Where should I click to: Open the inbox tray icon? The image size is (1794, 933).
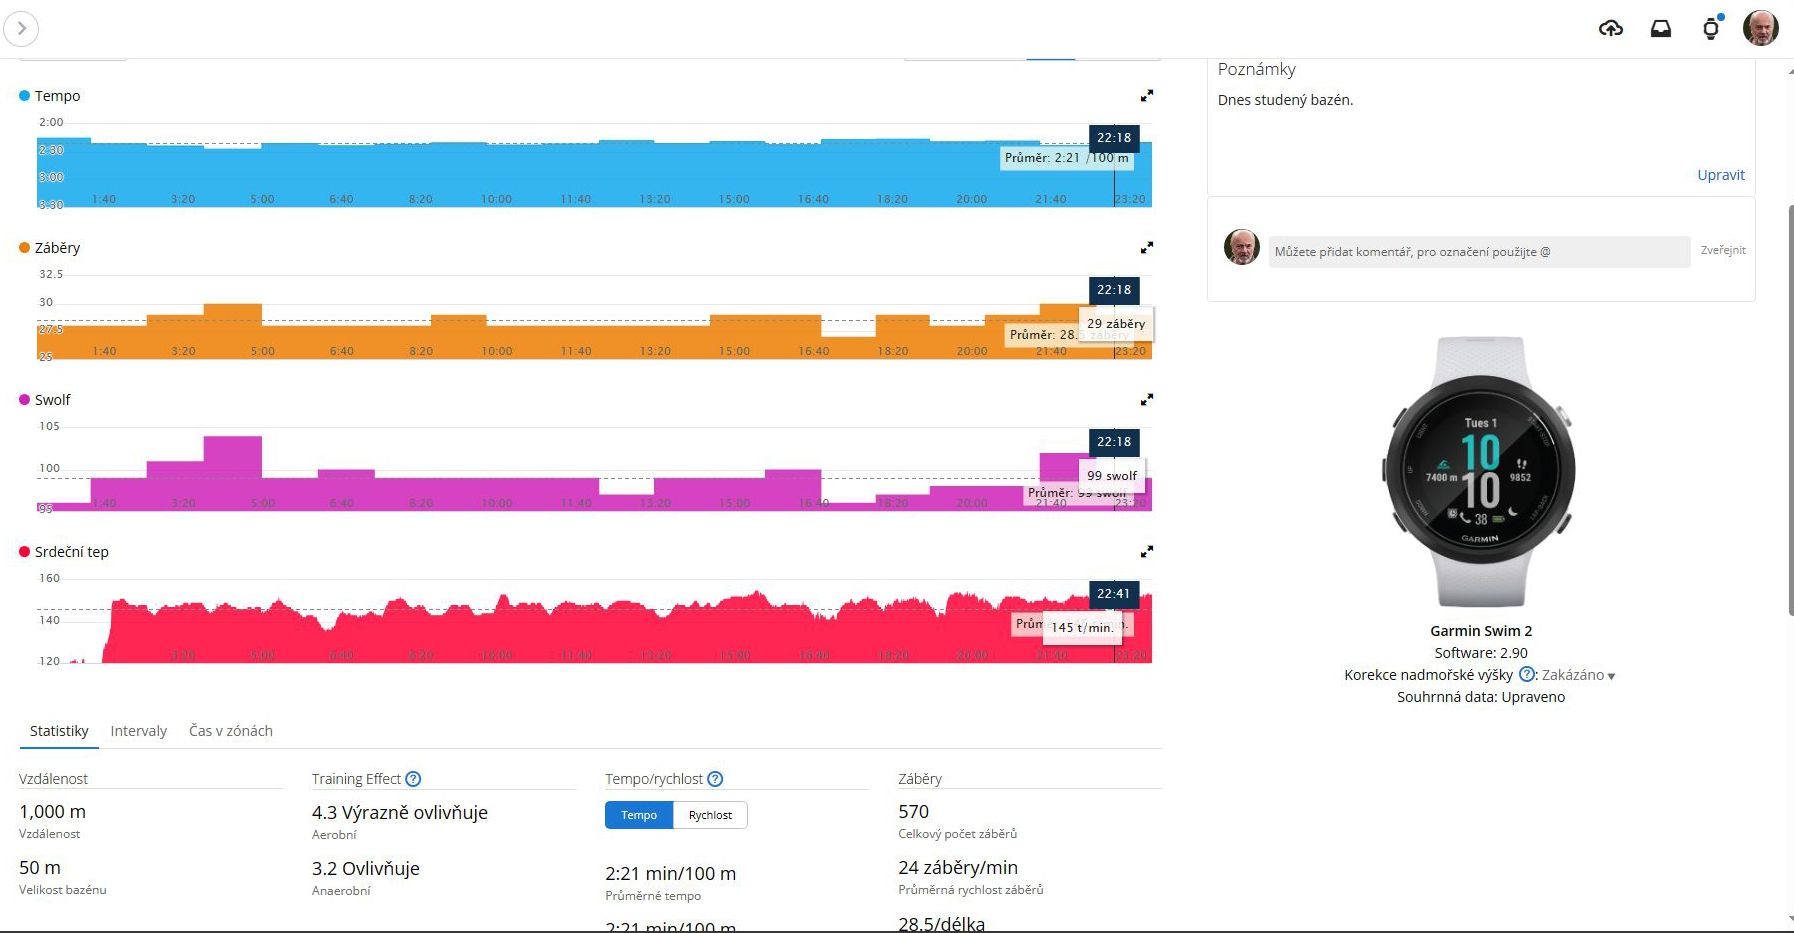1660,29
